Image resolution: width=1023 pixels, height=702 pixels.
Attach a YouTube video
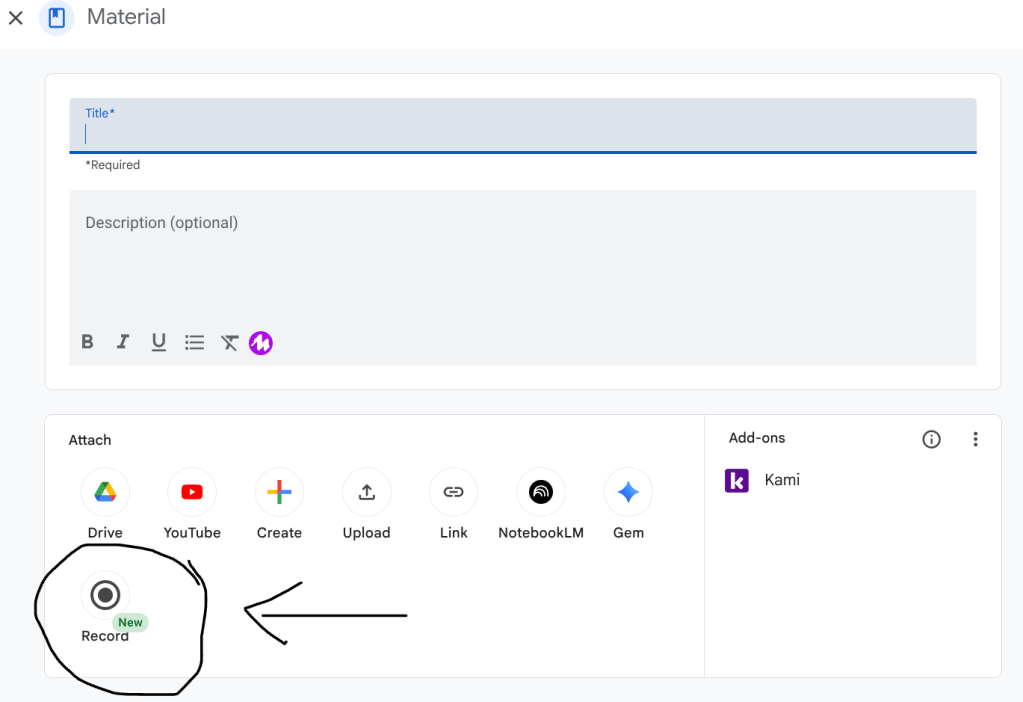[x=192, y=492]
